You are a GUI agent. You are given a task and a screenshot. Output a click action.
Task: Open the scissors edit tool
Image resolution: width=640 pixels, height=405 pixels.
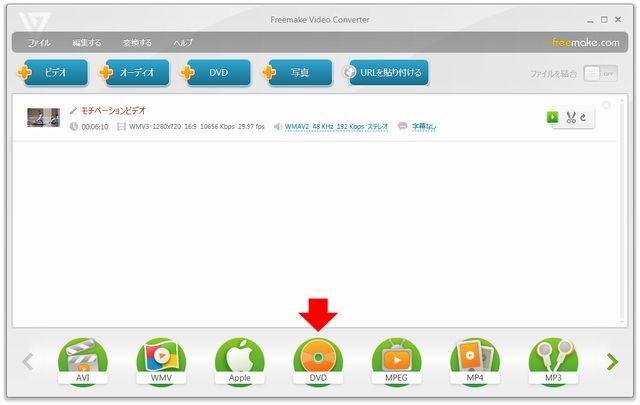tap(569, 117)
